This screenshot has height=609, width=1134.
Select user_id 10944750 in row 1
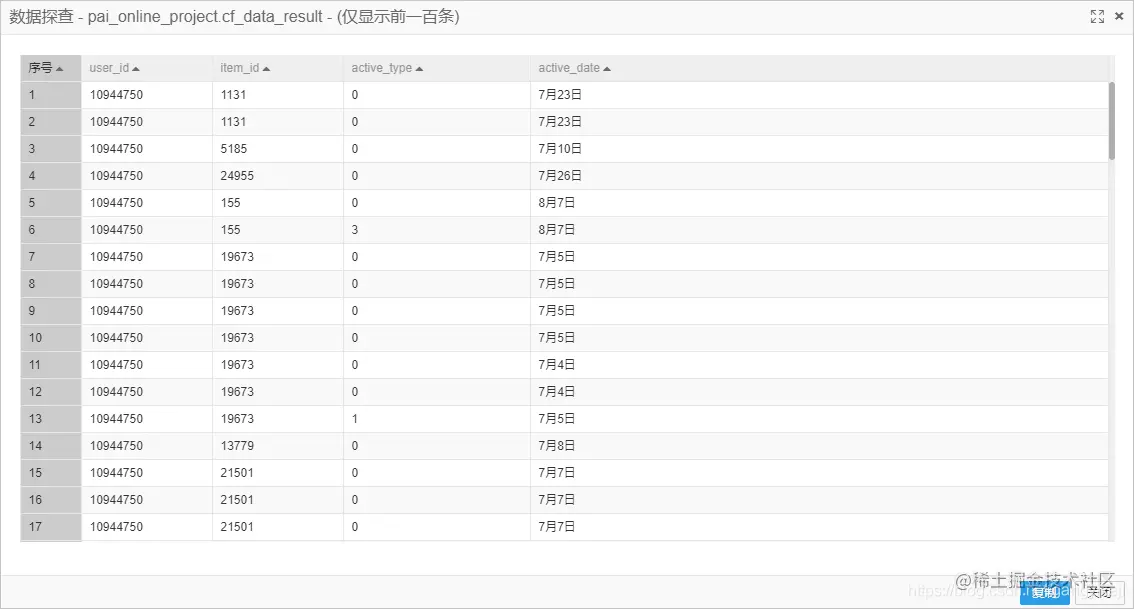147,95
